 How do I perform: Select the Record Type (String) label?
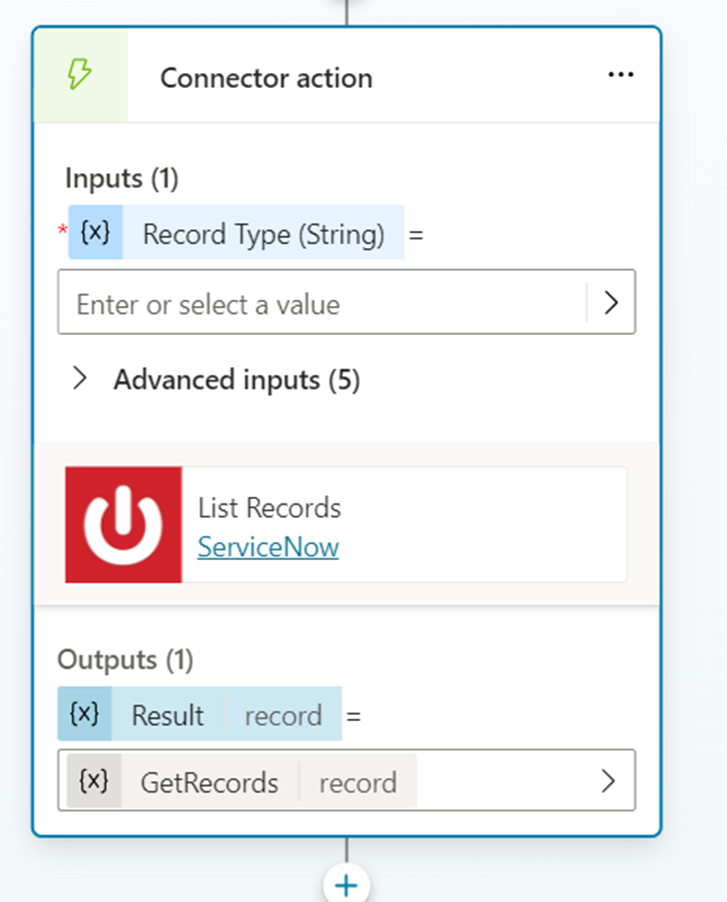point(263,234)
